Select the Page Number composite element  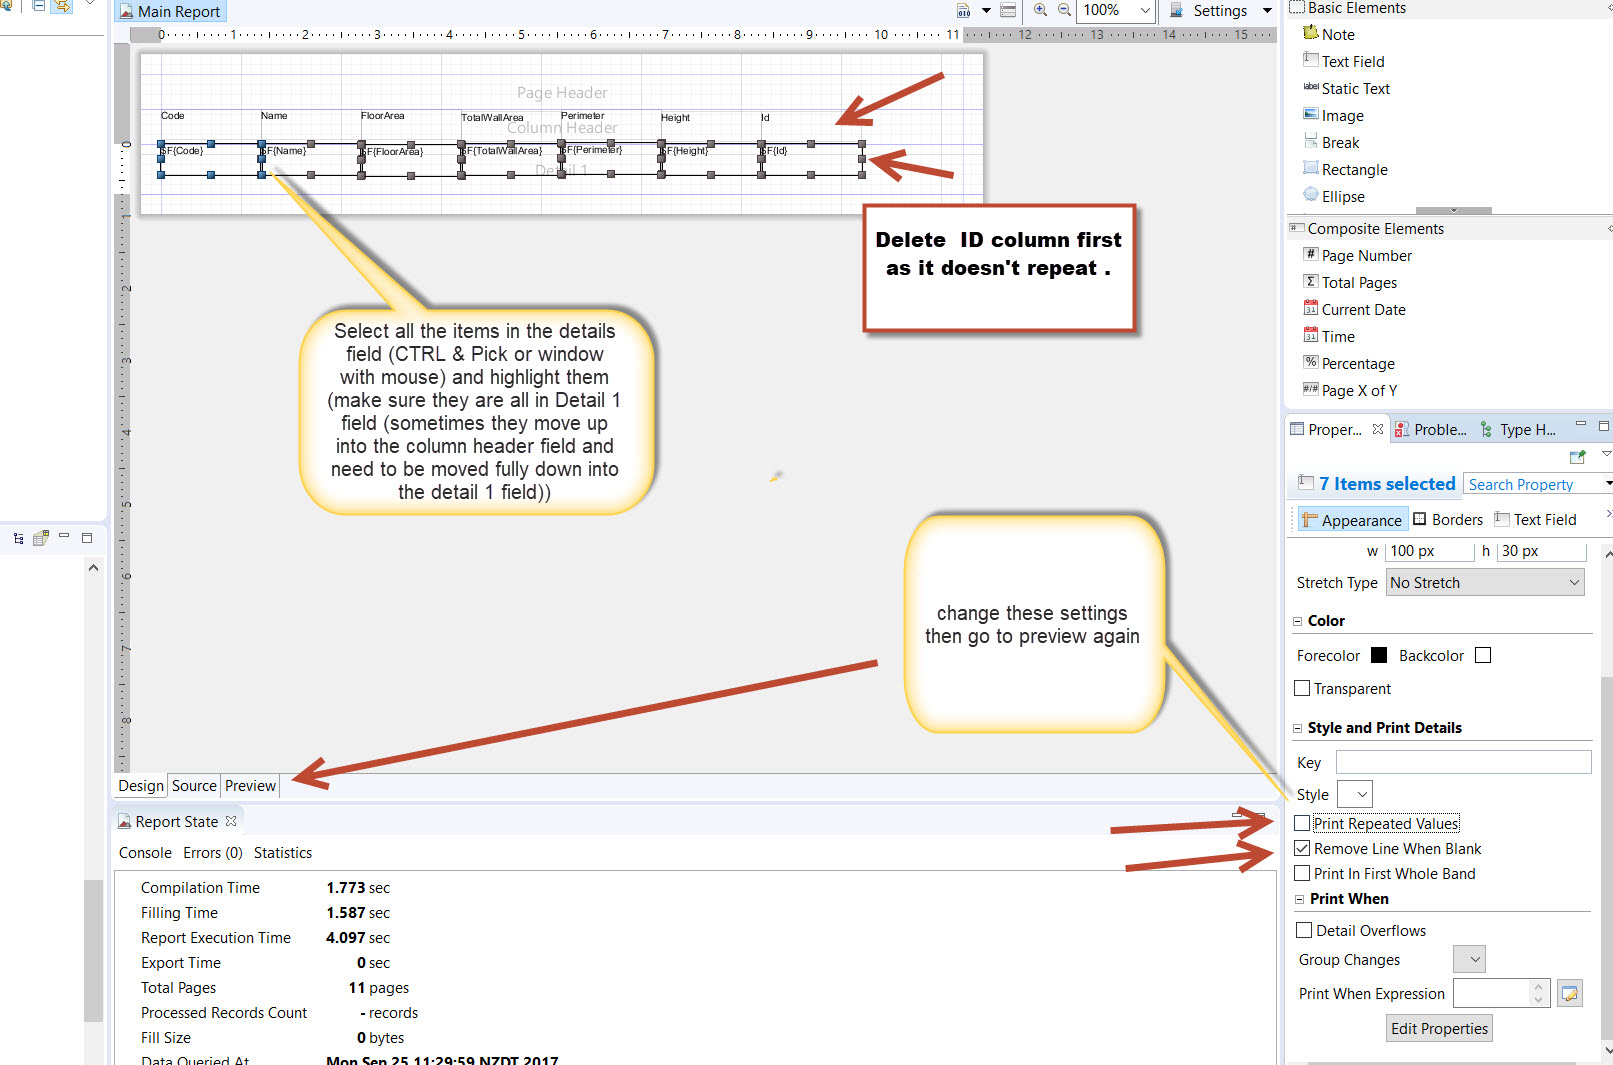point(1366,256)
